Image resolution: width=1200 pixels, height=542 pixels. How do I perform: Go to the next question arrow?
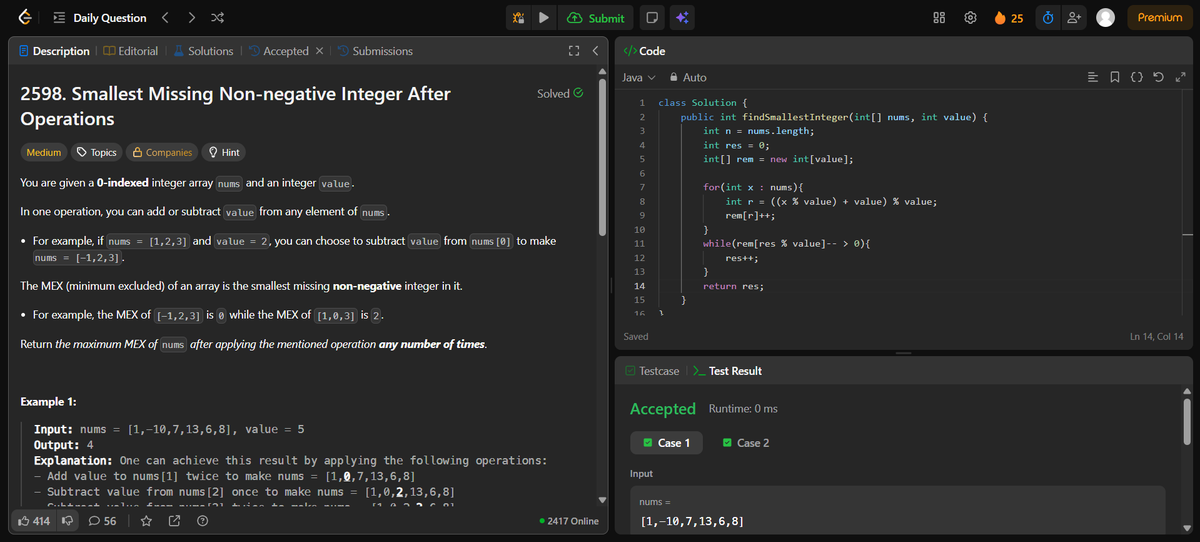(192, 18)
